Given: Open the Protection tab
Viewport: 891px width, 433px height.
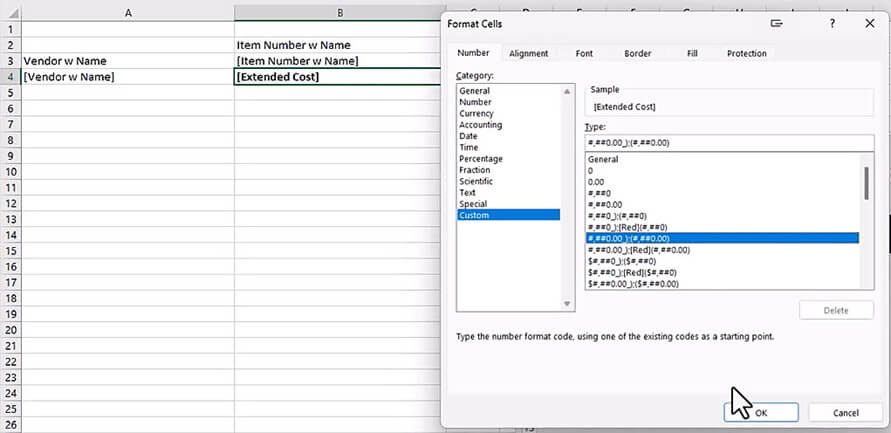Looking at the screenshot, I should (x=746, y=53).
